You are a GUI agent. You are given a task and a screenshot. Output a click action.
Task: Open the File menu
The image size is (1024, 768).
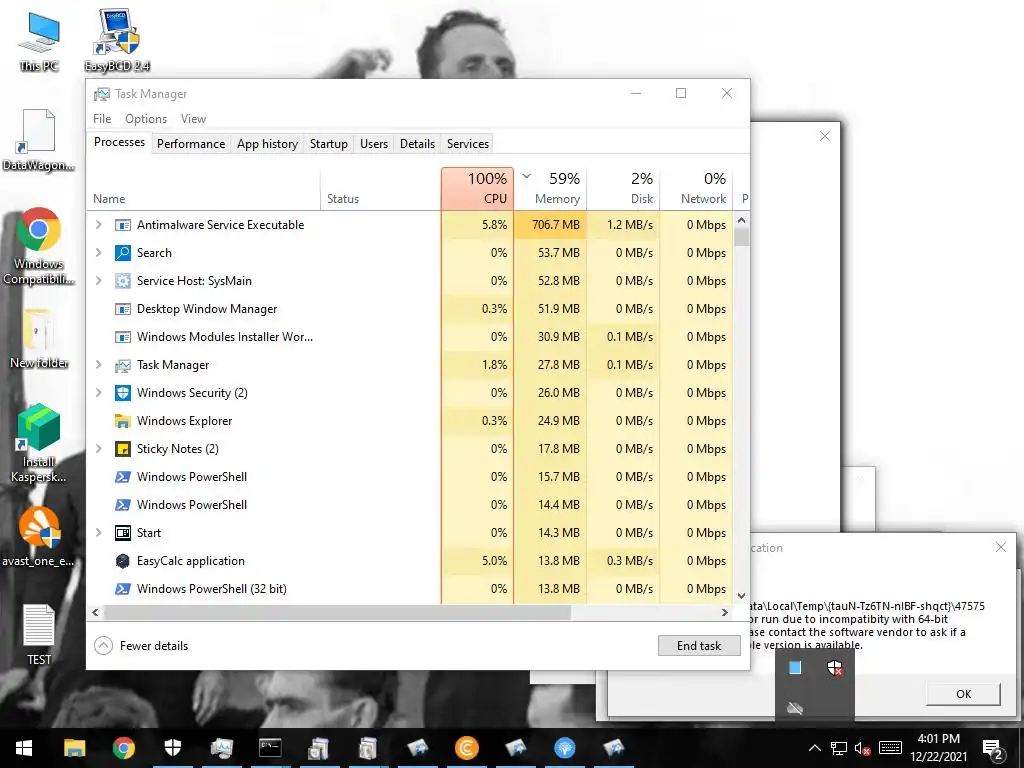click(102, 119)
